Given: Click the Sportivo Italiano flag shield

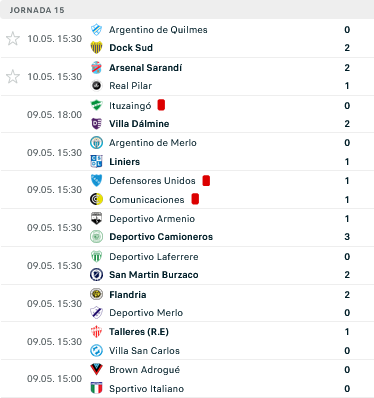Looking at the screenshot, I should click(96, 389).
